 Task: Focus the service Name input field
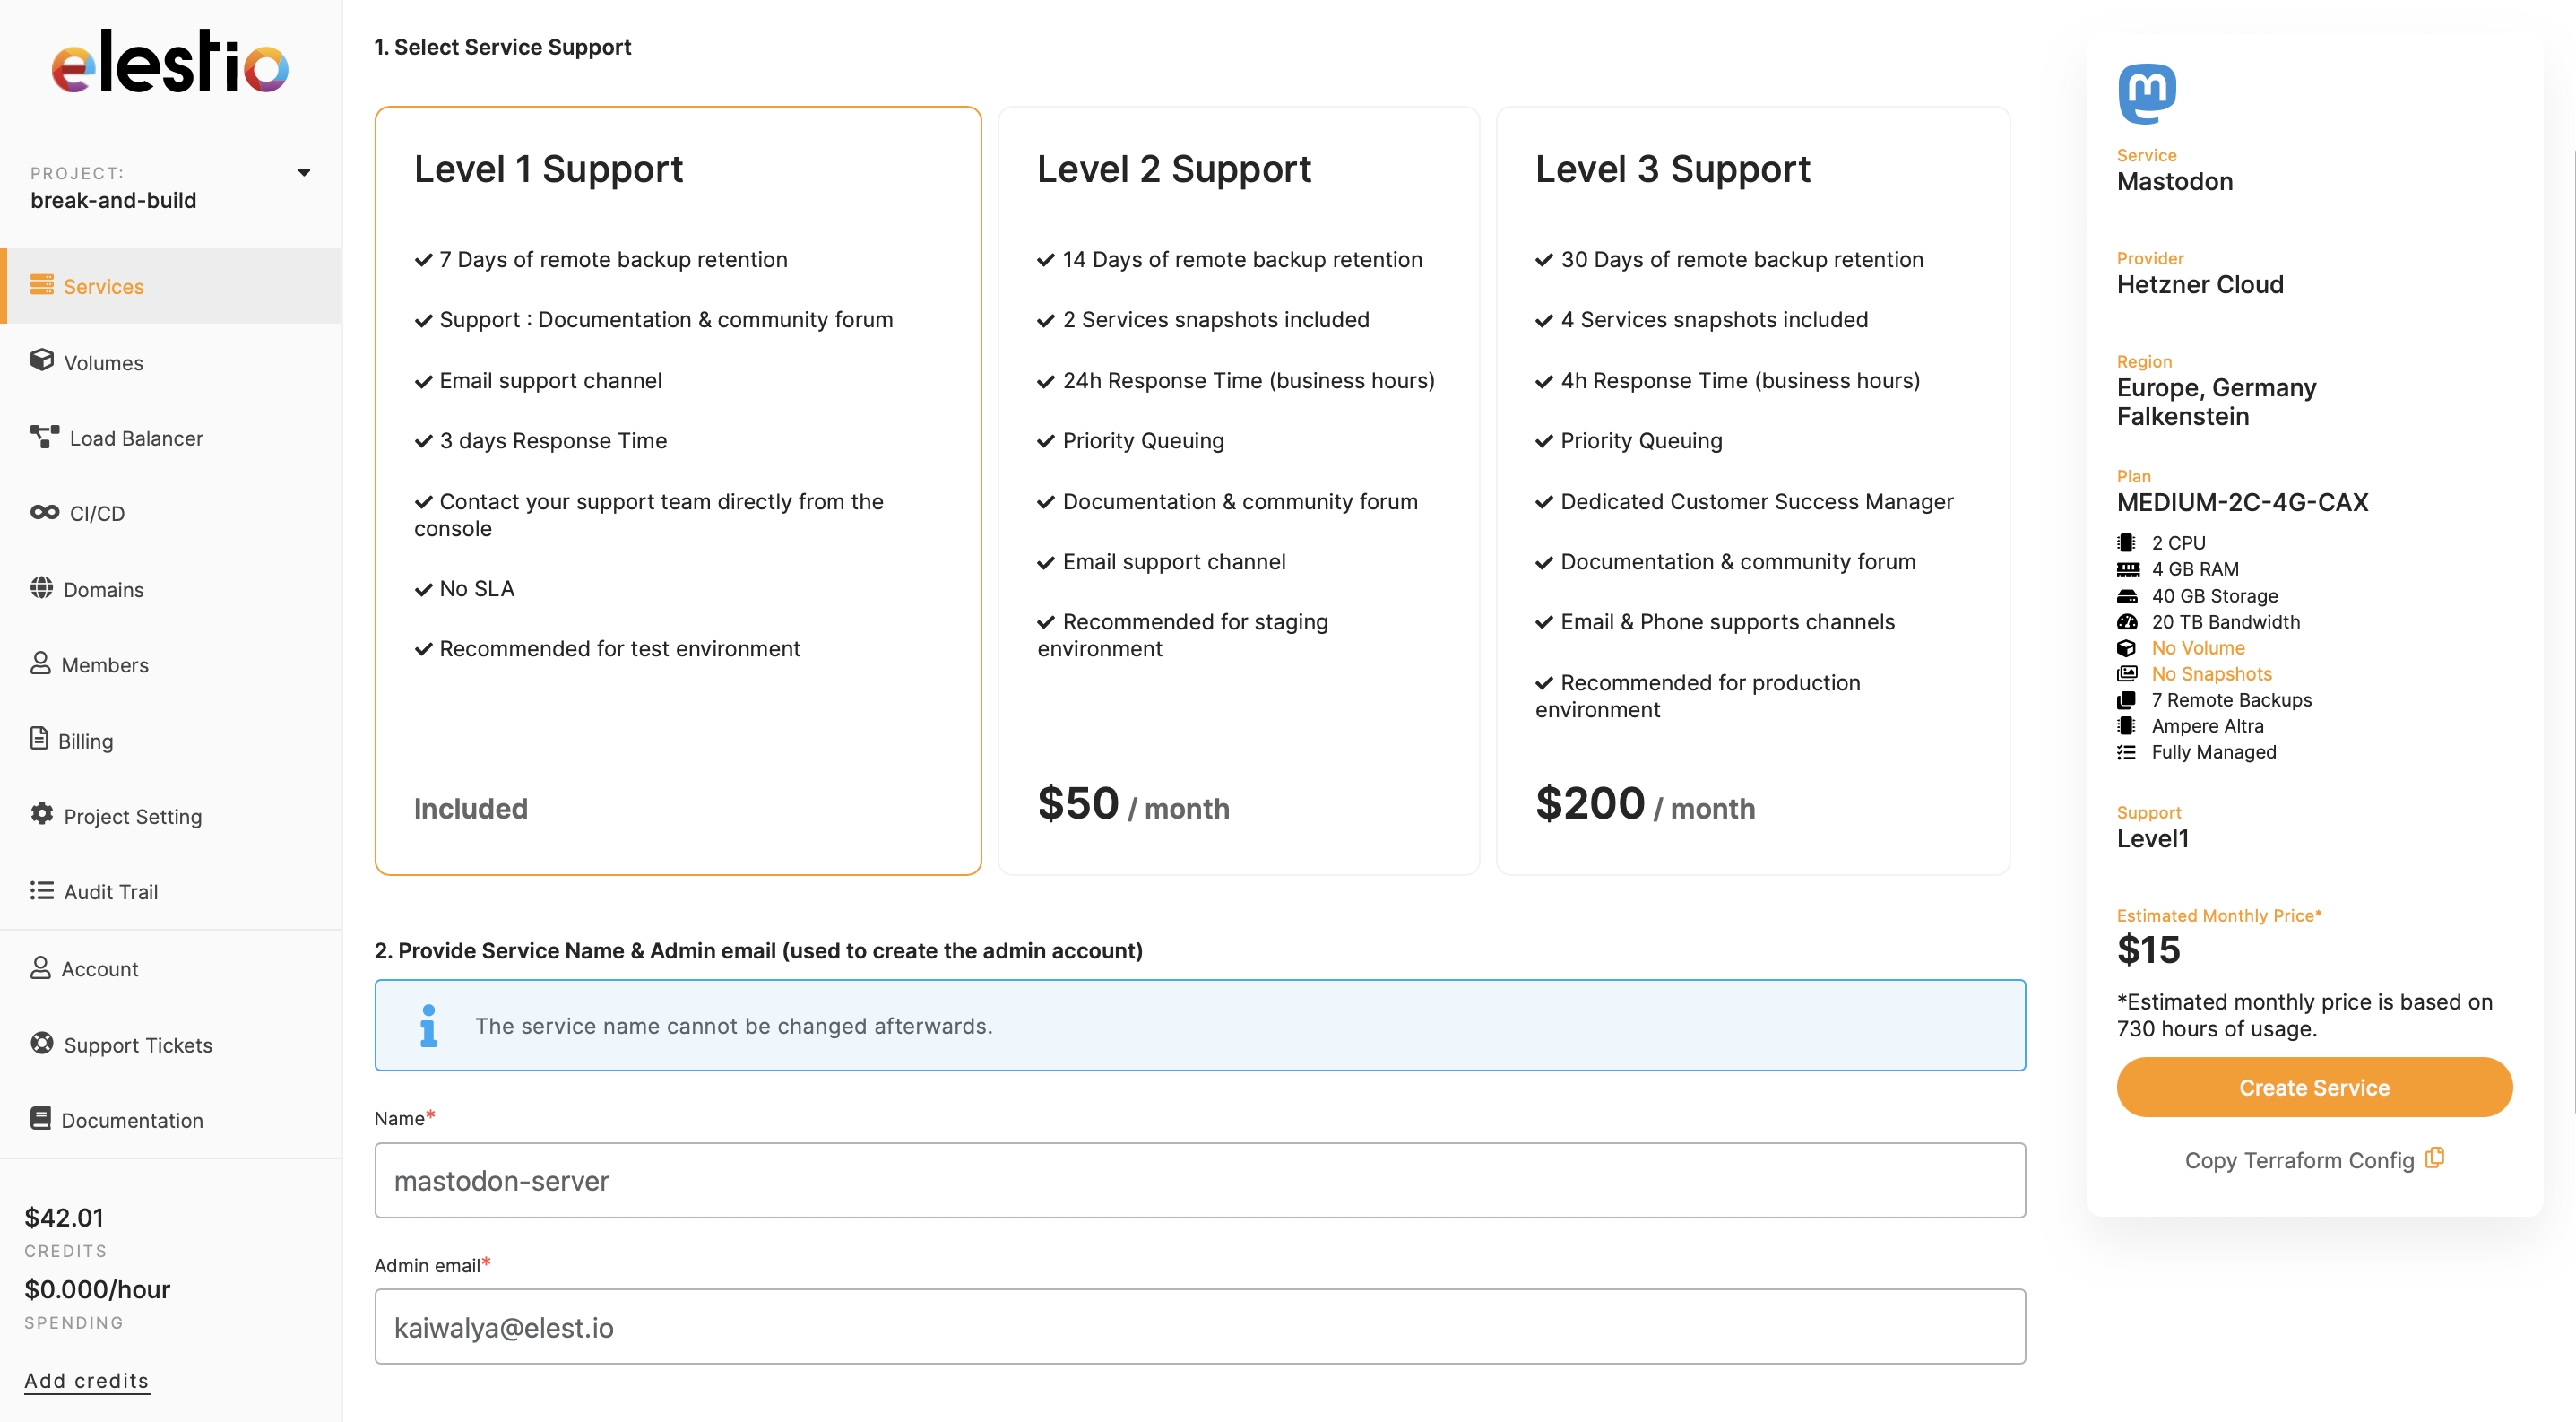click(x=1199, y=1180)
